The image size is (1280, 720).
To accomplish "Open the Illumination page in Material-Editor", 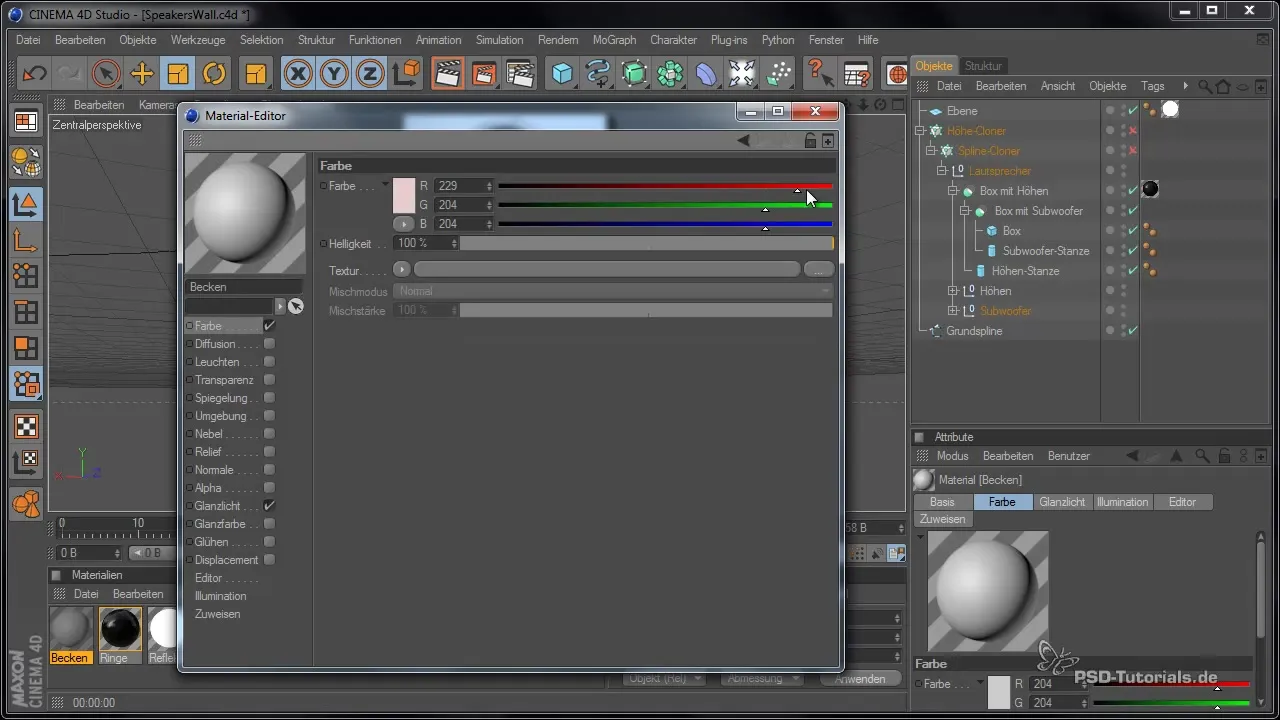I will click(220, 596).
